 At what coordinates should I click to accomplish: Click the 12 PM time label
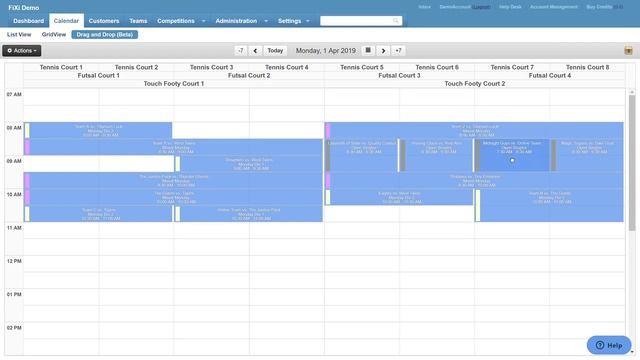pyautogui.click(x=14, y=261)
